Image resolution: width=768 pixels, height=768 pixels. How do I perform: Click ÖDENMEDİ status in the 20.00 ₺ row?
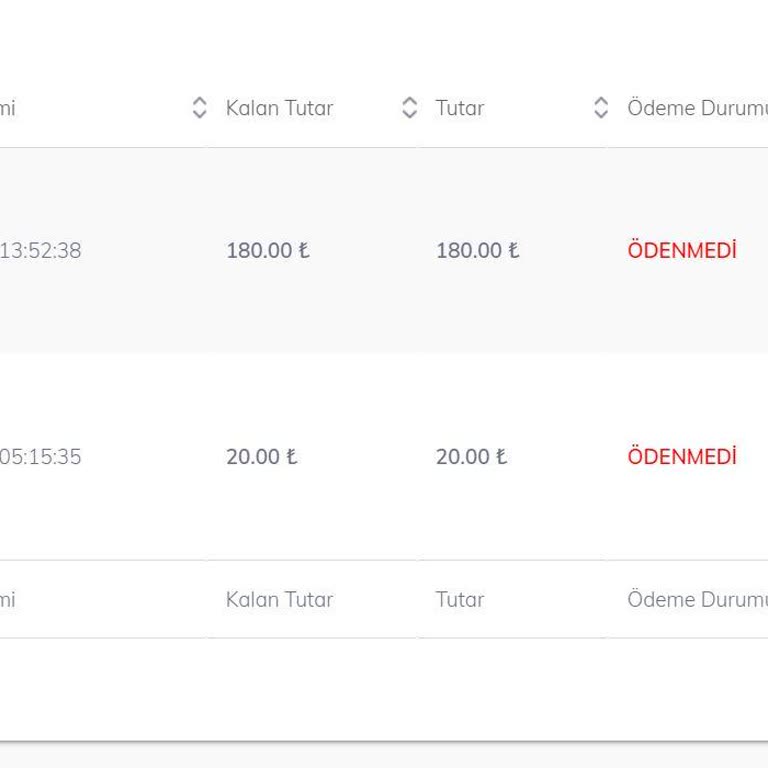click(682, 457)
